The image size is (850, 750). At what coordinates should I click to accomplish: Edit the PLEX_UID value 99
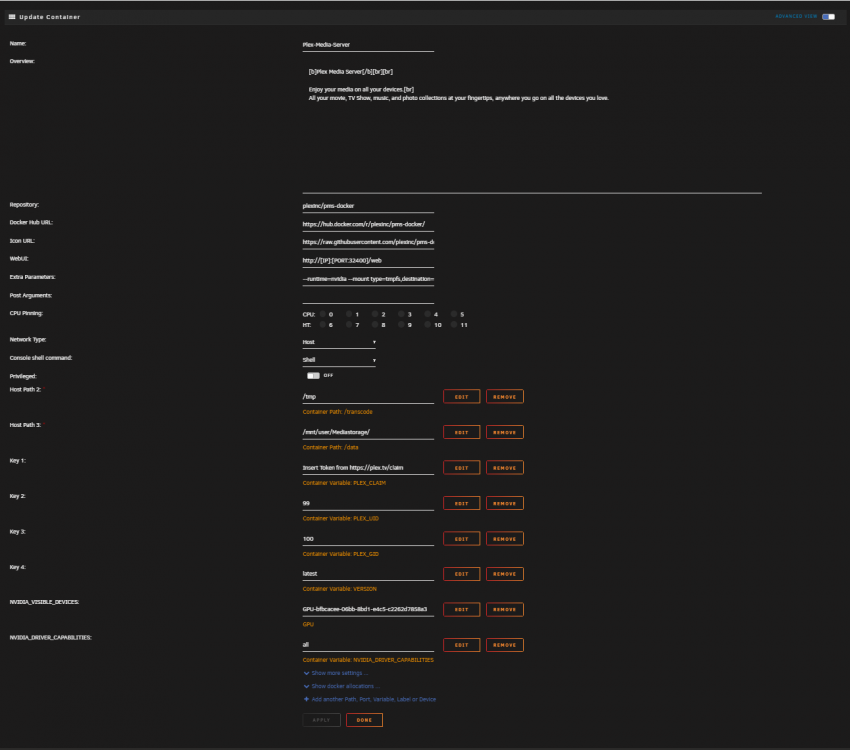tap(368, 503)
